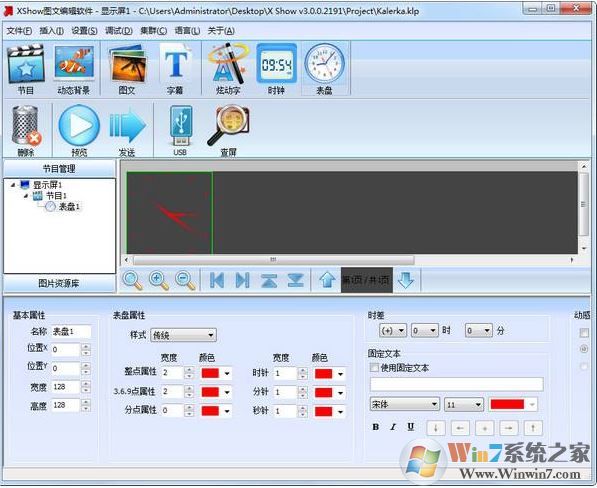
Task: Move the item to bottom layer
Action: tap(296, 281)
